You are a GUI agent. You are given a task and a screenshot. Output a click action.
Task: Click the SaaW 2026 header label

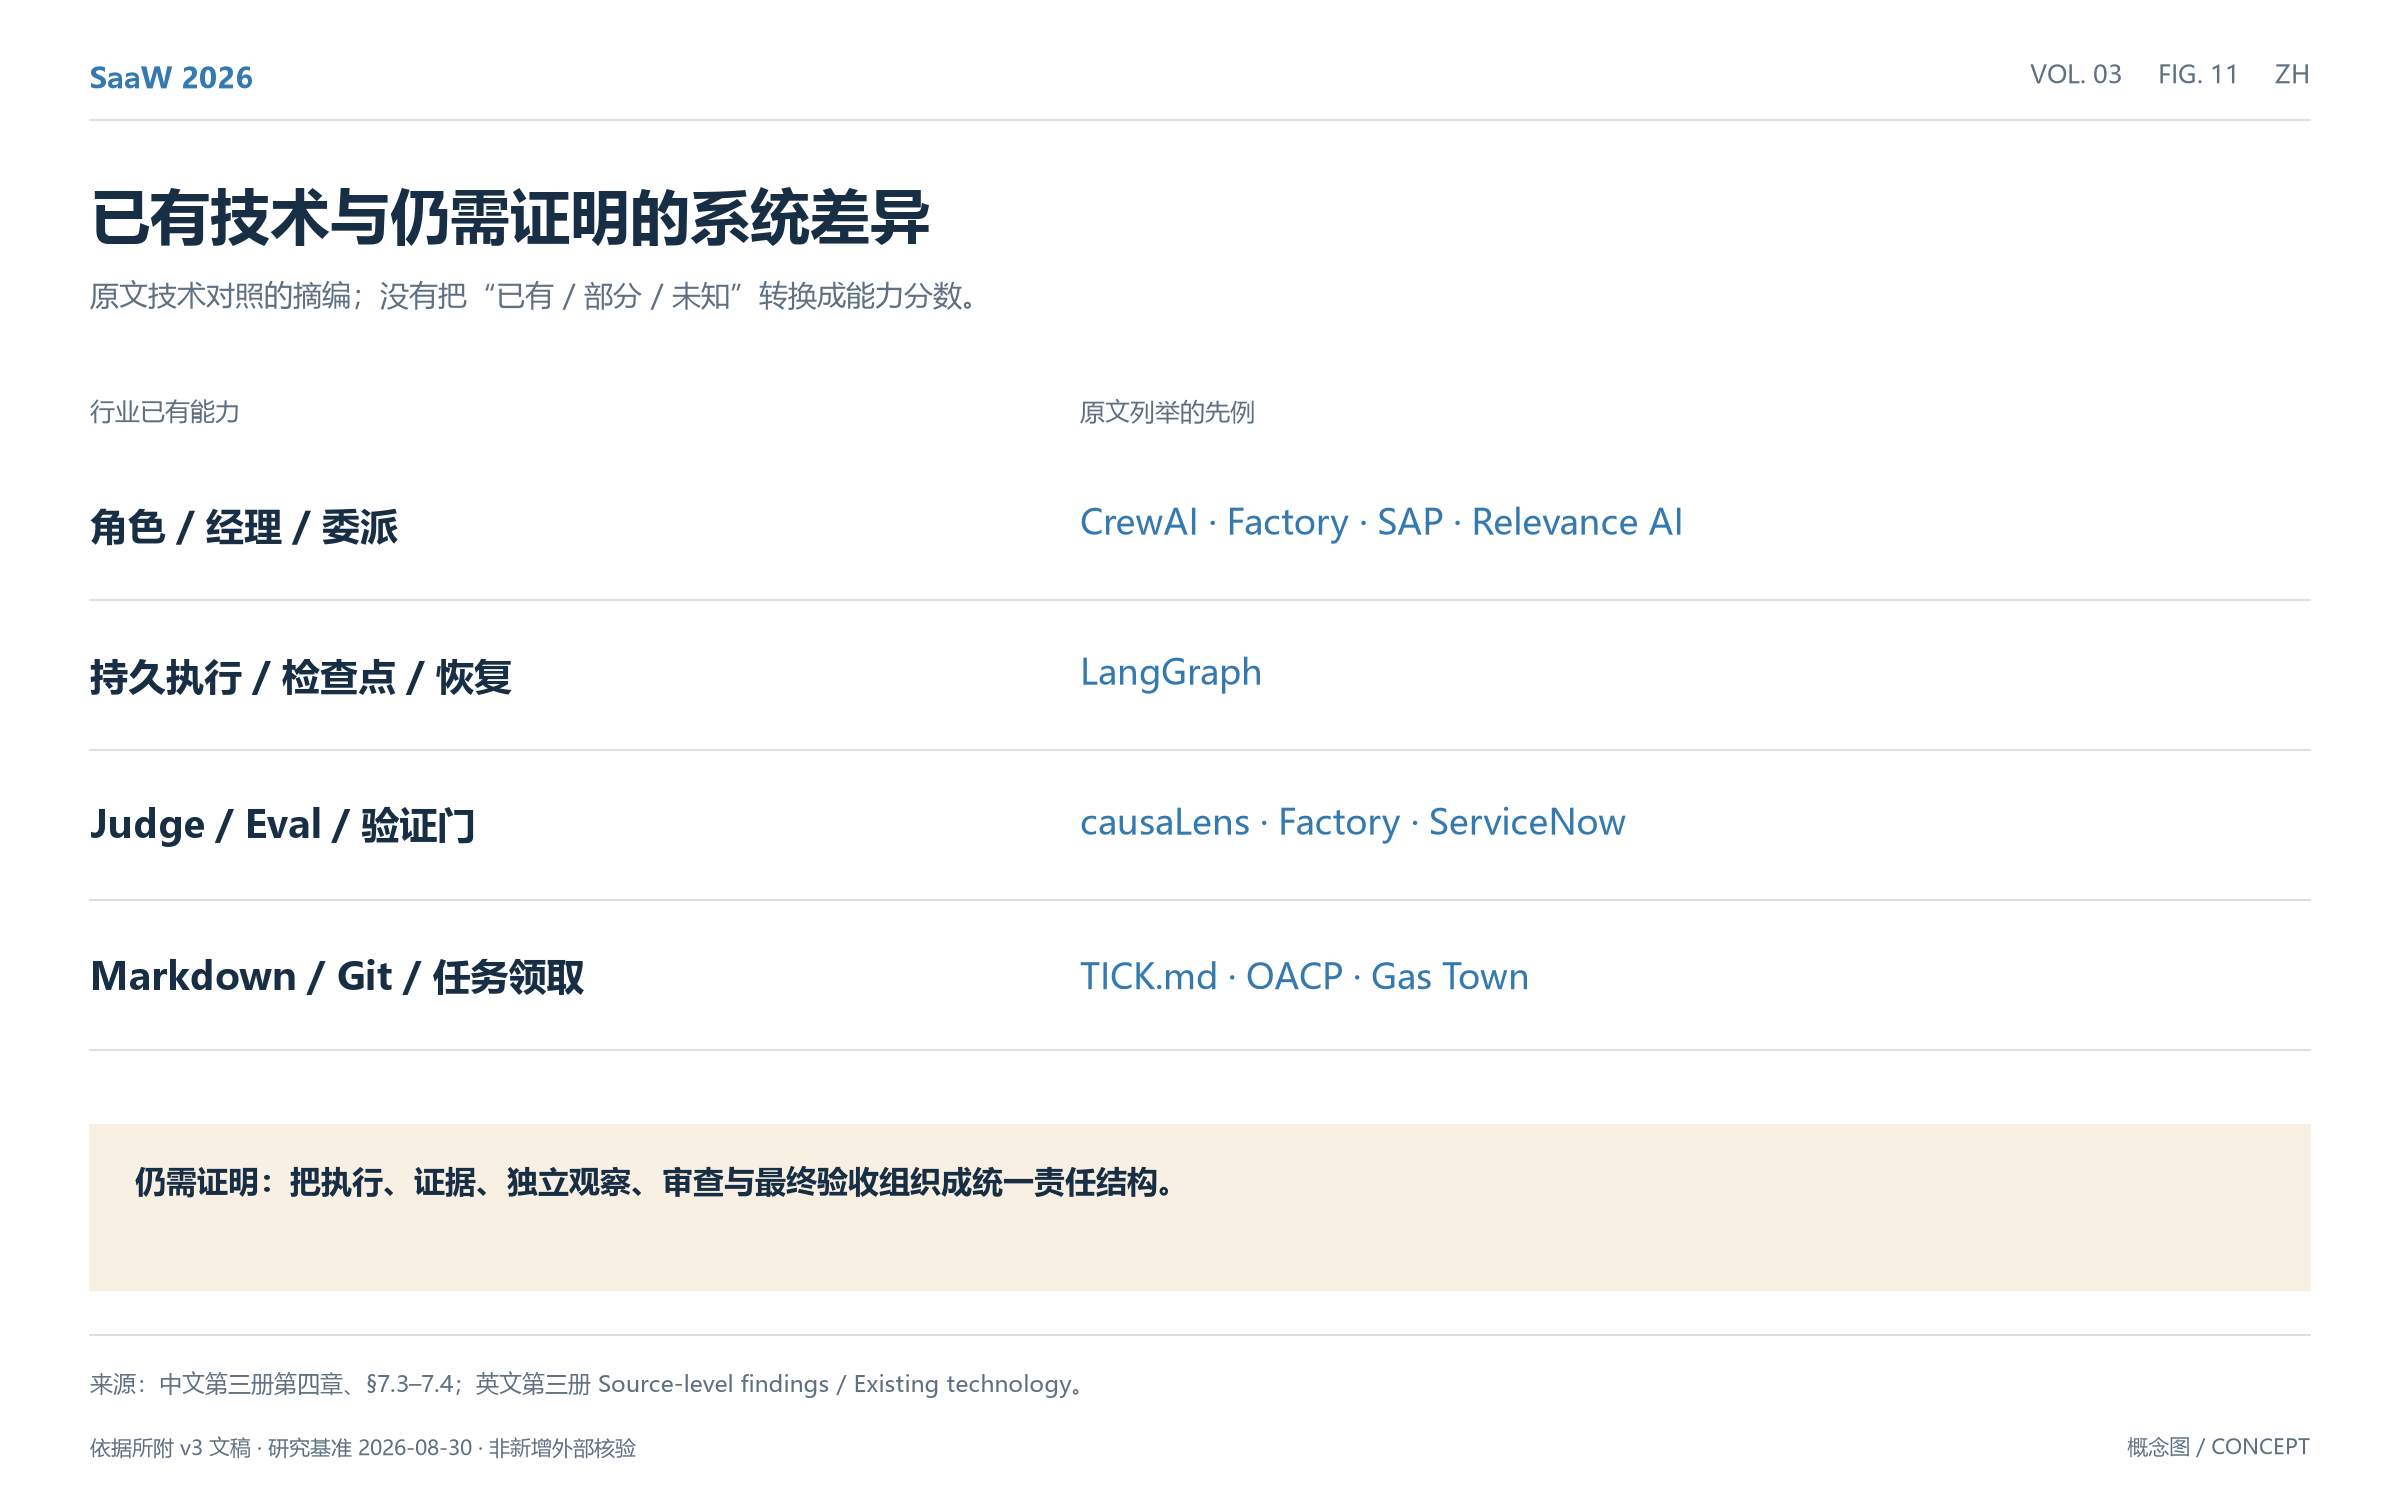(171, 77)
